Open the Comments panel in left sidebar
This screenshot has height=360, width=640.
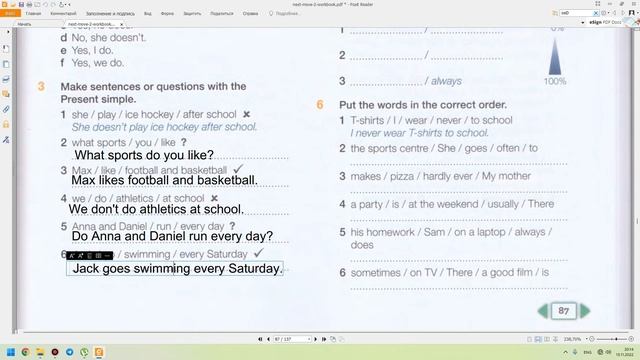click(6, 94)
